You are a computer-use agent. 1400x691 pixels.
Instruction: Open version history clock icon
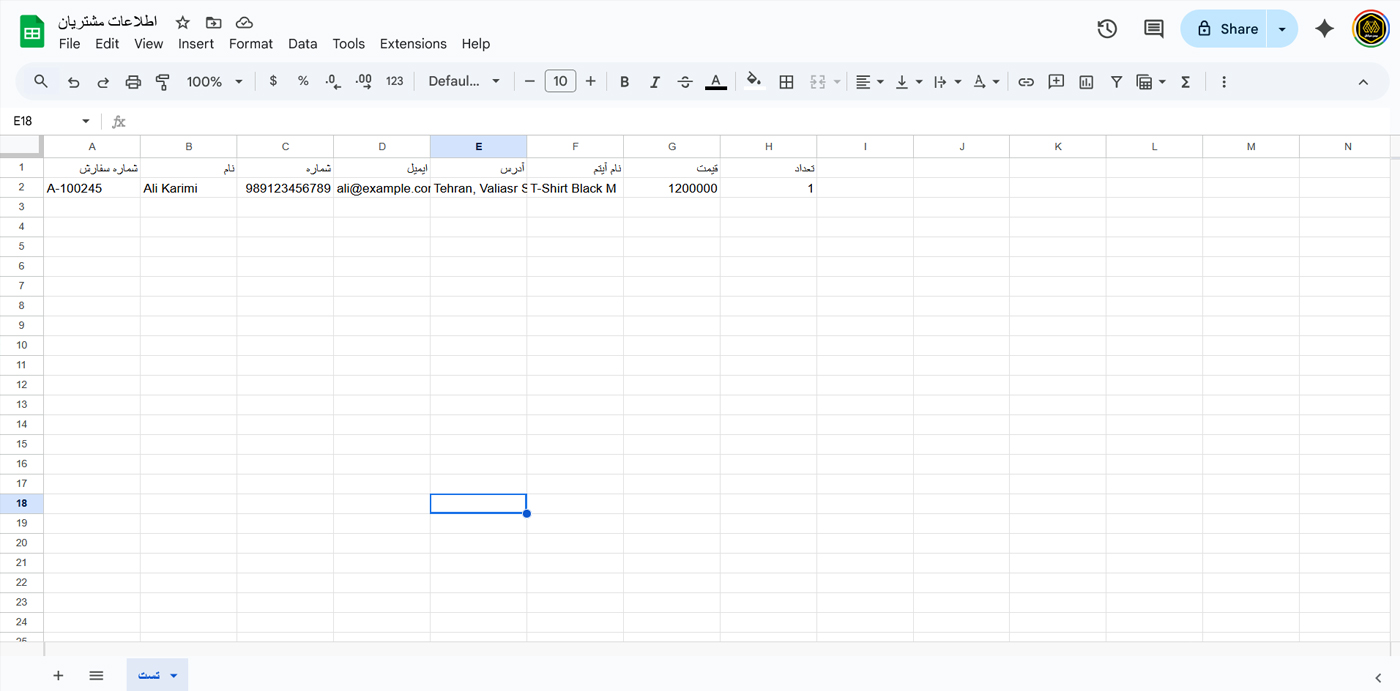pos(1107,29)
